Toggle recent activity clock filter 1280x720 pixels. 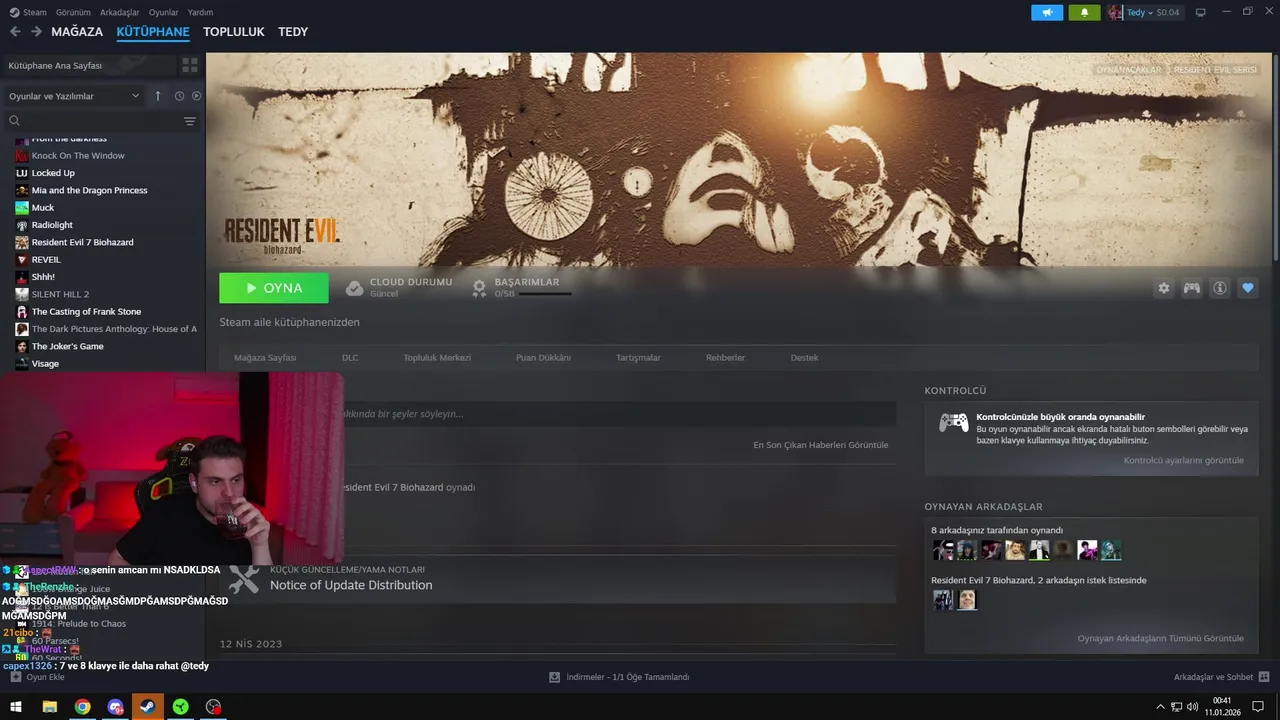(179, 96)
